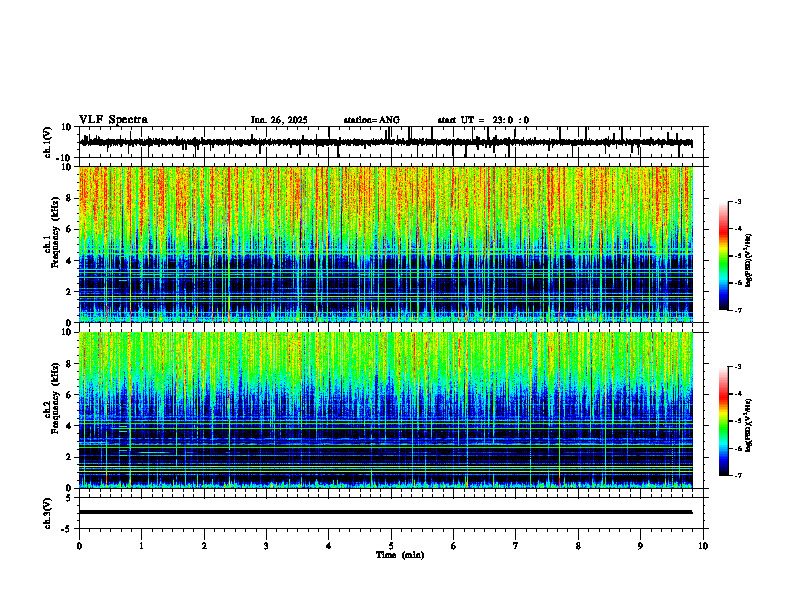Click the "-7" label on ch.2 color bar
This screenshot has width=792, height=612.
click(x=737, y=475)
